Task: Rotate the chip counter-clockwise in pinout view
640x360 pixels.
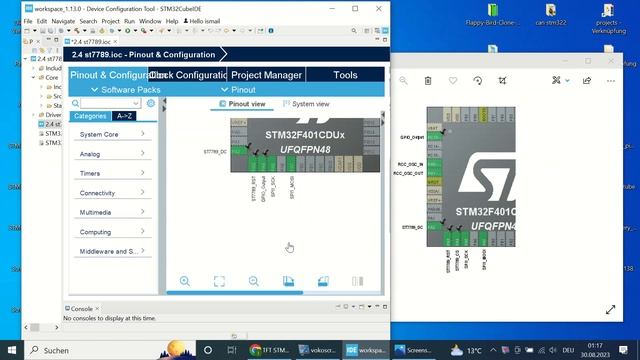Action: (x=323, y=281)
